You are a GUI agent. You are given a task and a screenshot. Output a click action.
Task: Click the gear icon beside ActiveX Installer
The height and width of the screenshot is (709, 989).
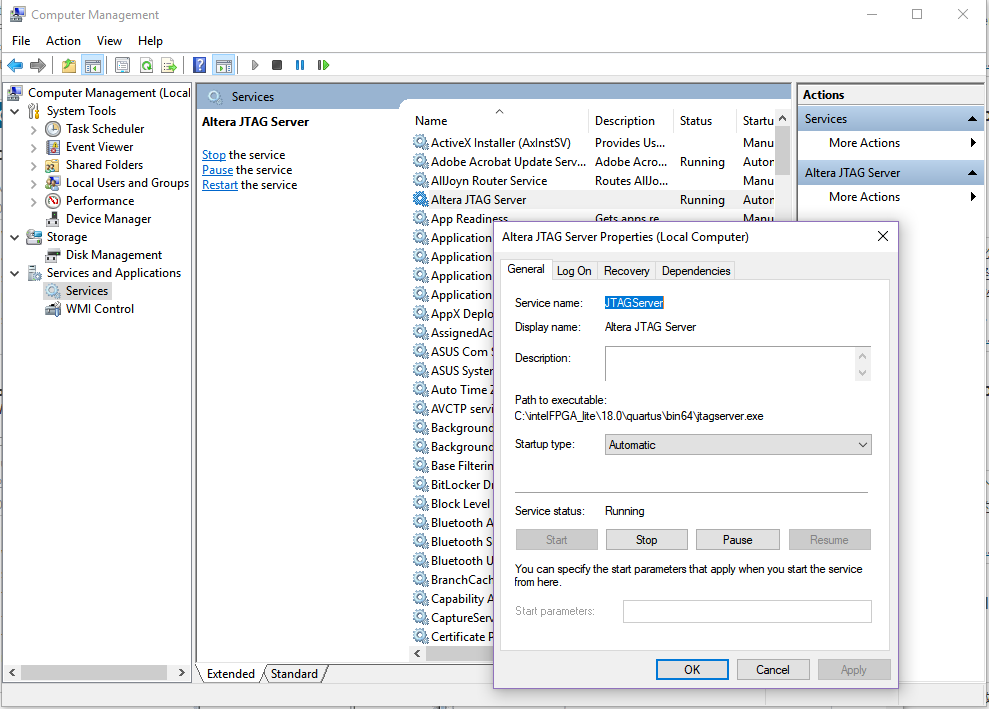point(420,143)
